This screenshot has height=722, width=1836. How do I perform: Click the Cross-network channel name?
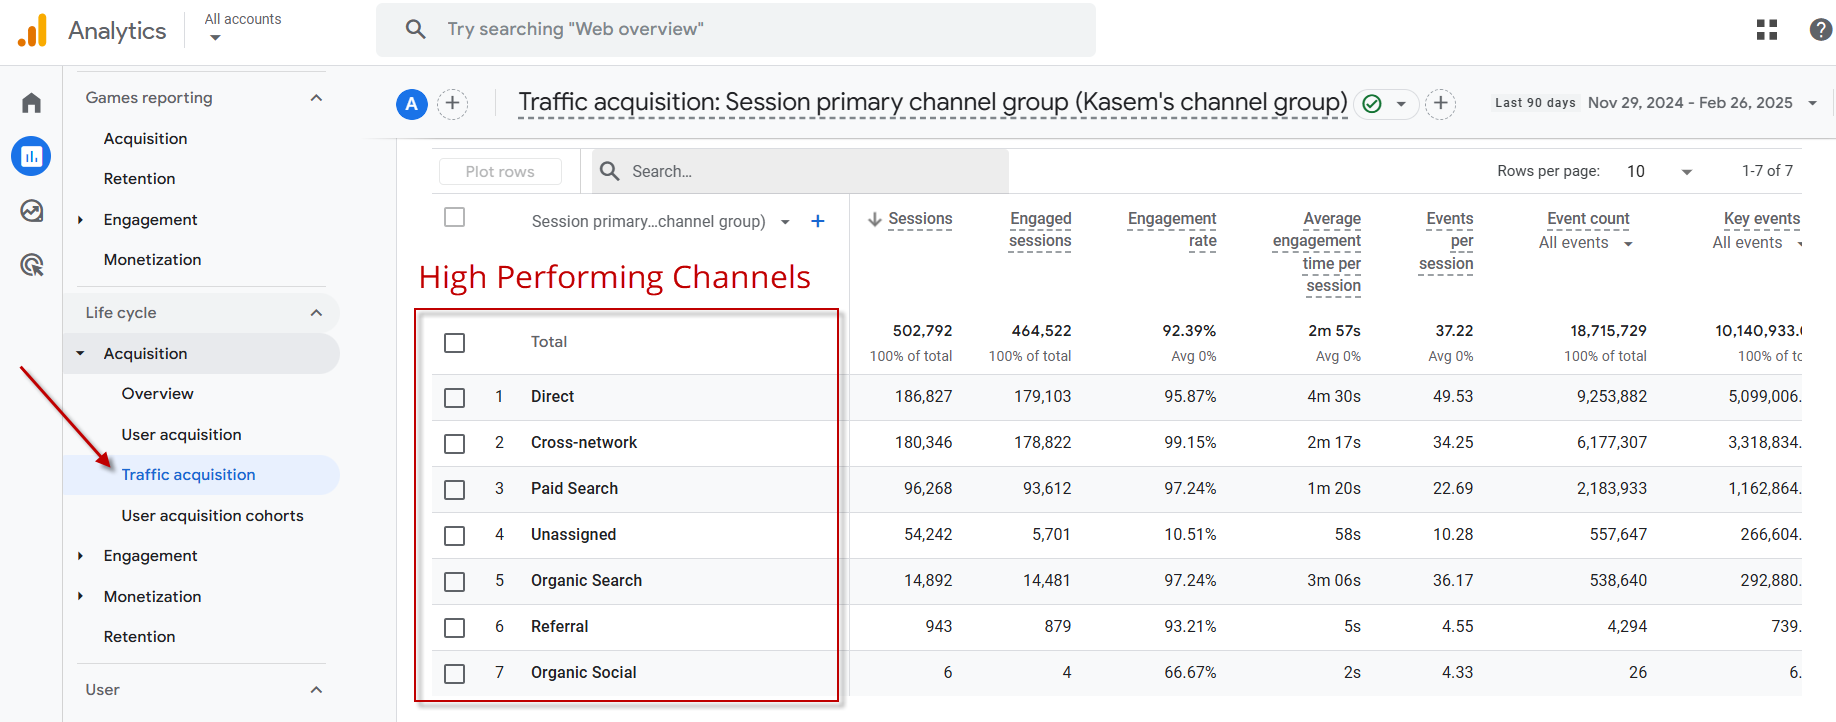click(584, 443)
